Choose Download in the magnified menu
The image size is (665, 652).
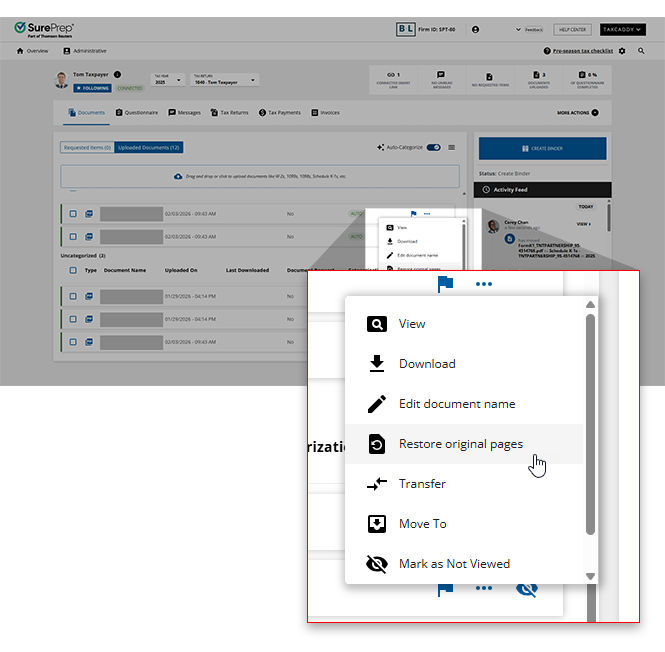[464, 364]
